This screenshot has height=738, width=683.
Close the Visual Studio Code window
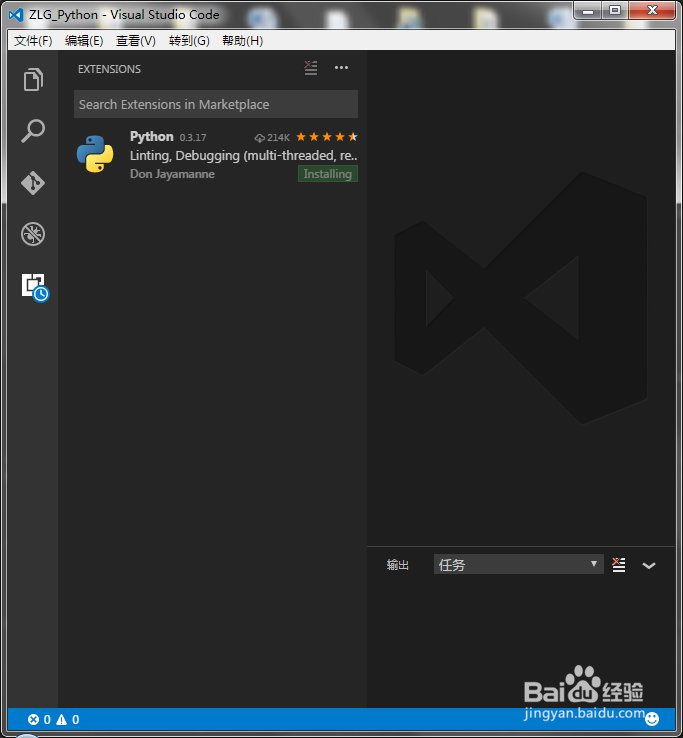coord(652,10)
